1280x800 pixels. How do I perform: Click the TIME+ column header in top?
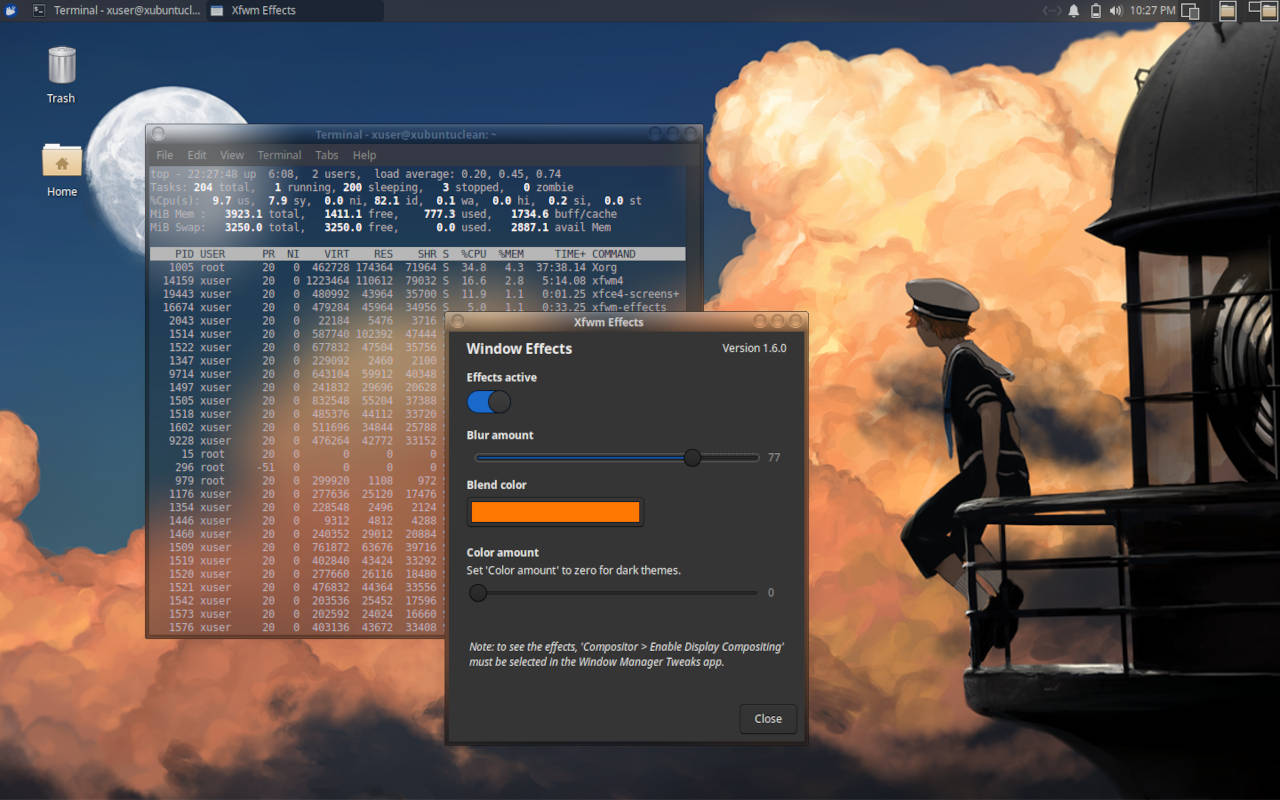click(x=570, y=254)
